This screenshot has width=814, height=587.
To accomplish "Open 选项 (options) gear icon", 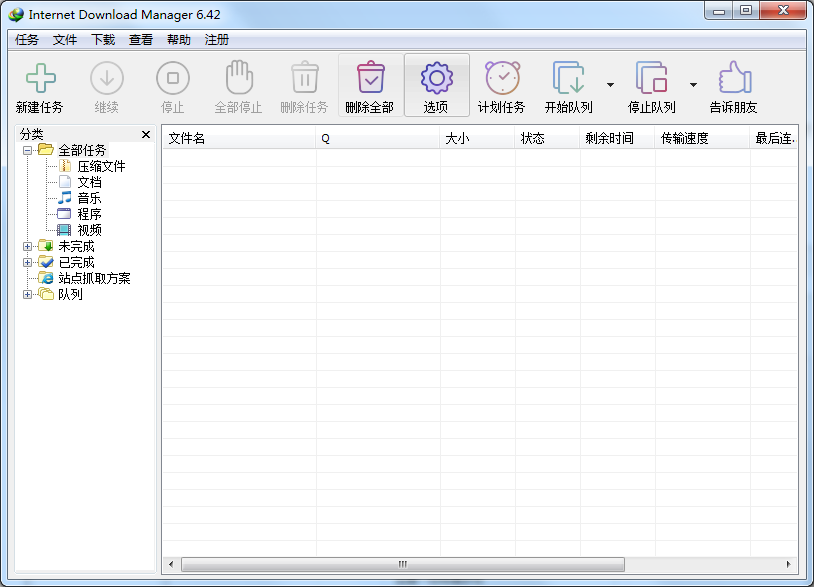I will click(x=436, y=78).
